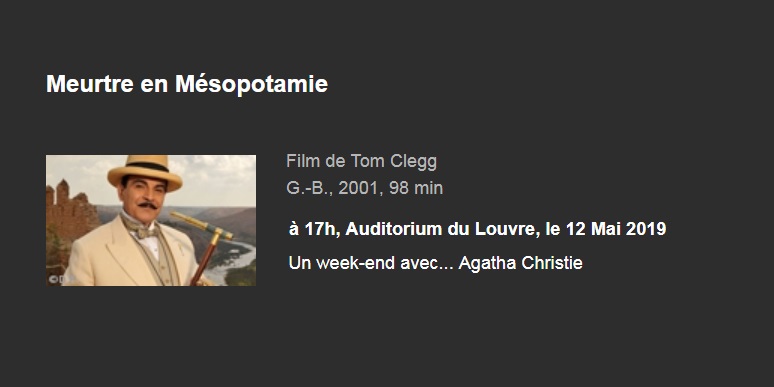Open the Meurtre en Mésopotamie film thumbnail

151,220
